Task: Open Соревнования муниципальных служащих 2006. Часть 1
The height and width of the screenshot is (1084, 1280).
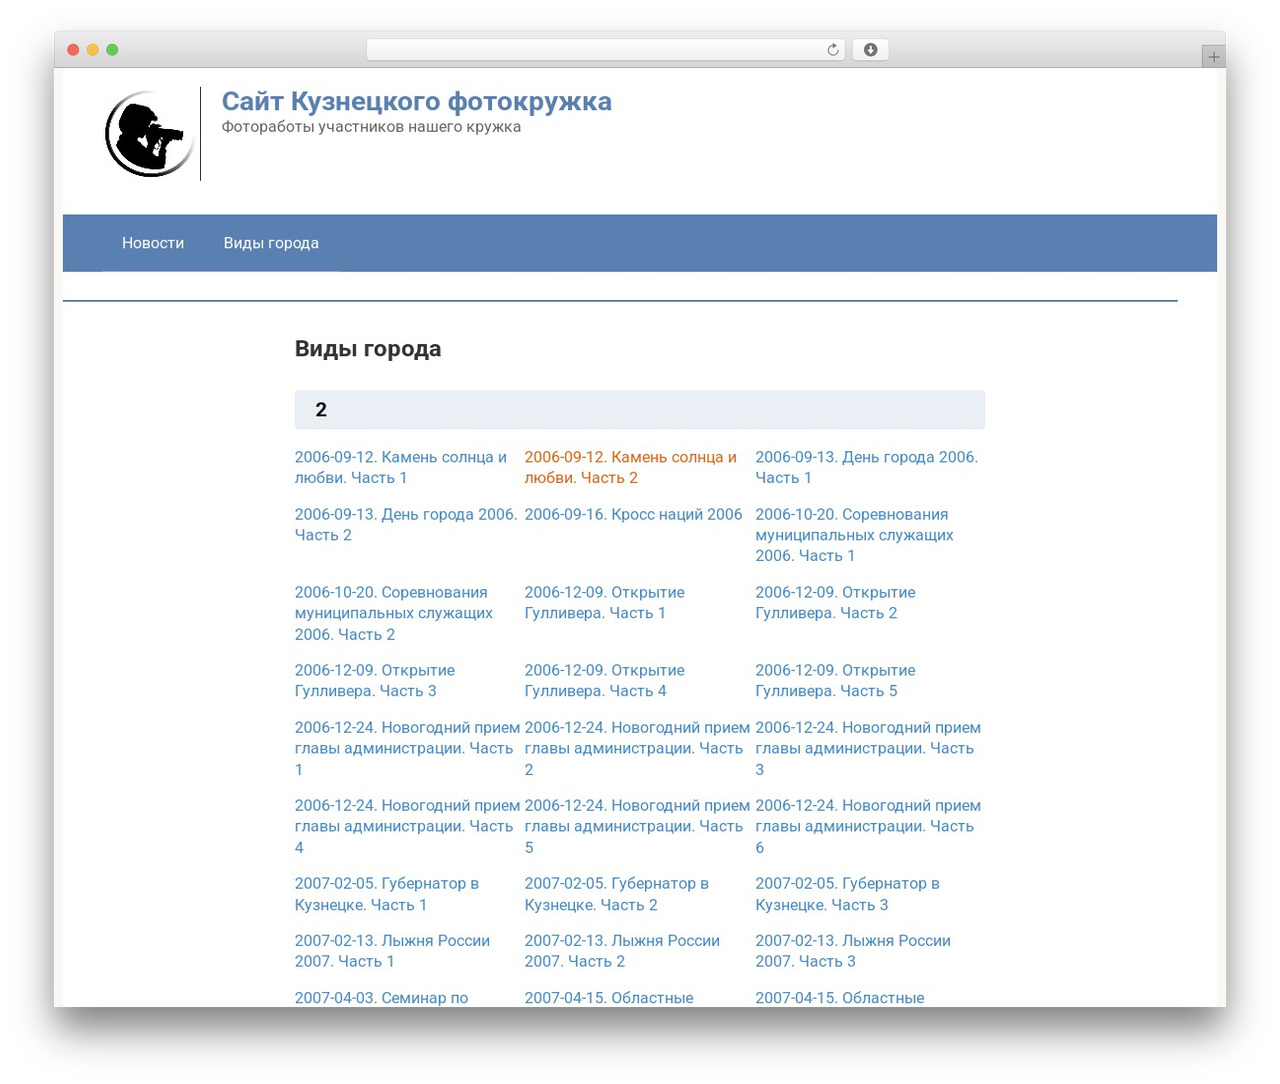Action: 854,535
